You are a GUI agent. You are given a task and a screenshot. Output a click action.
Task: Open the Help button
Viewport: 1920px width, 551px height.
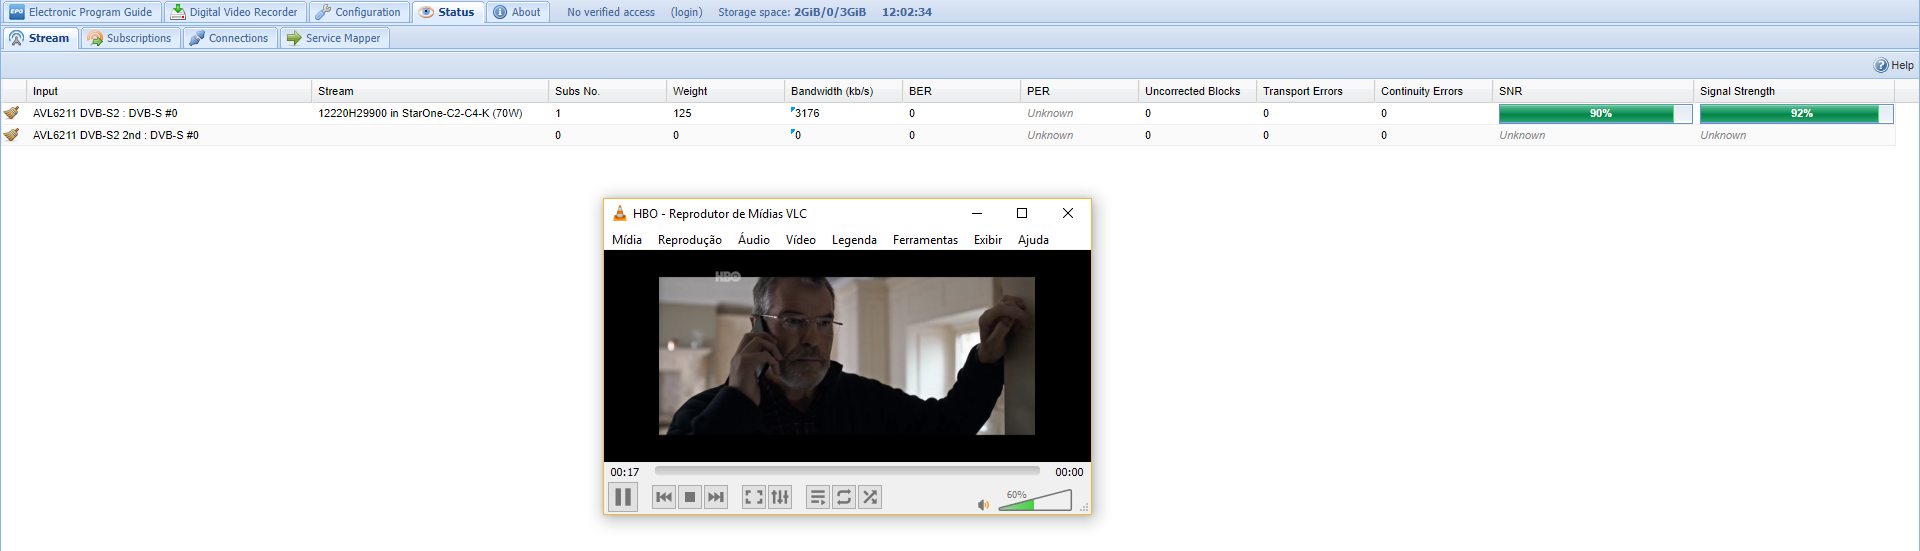pyautogui.click(x=1894, y=65)
